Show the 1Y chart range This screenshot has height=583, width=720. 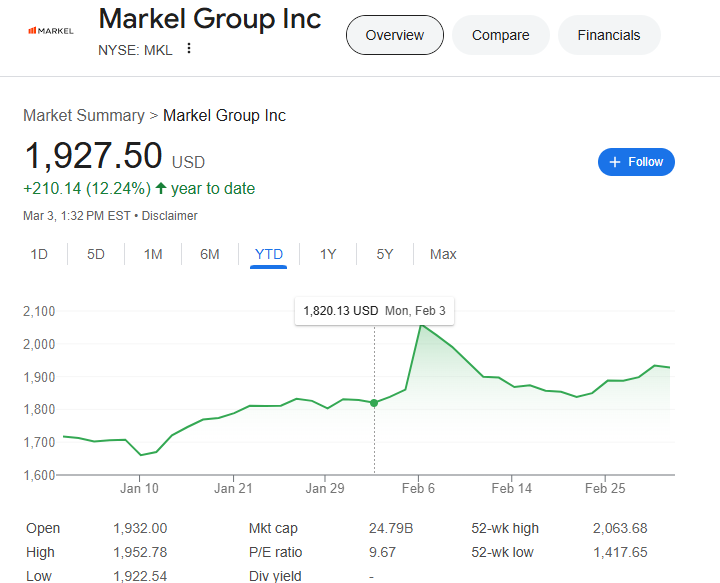tap(328, 254)
